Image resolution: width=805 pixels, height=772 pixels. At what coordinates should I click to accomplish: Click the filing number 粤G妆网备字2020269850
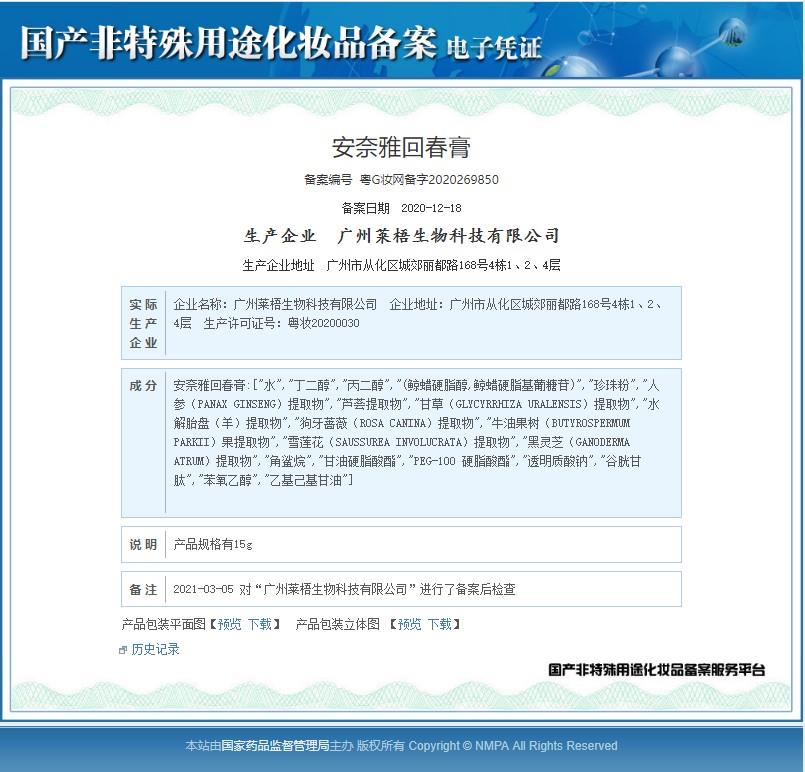[x=429, y=180]
